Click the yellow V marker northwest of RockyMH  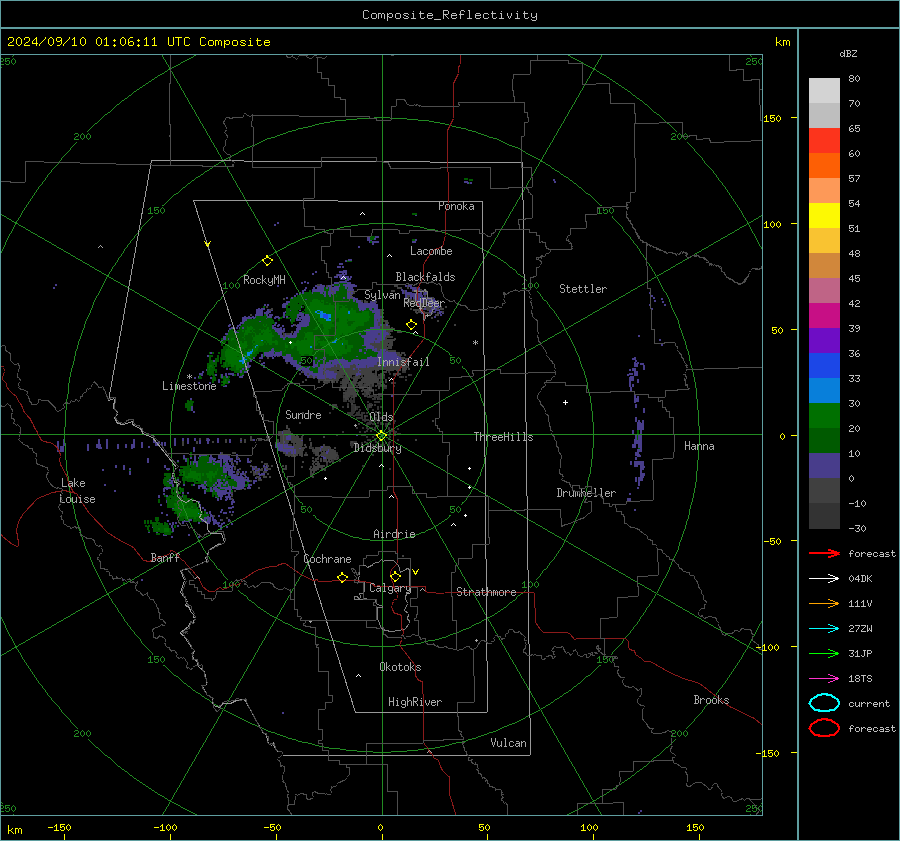(208, 244)
